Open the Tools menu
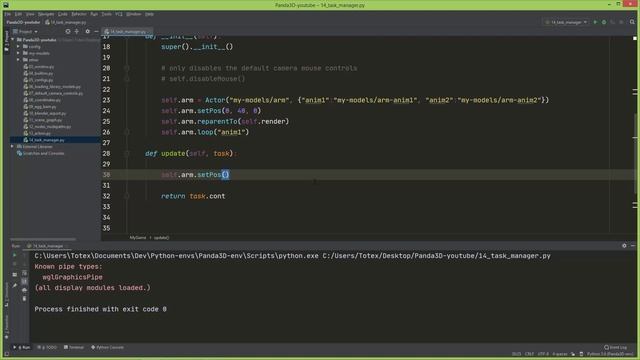640x360 pixels. (x=106, y=14)
